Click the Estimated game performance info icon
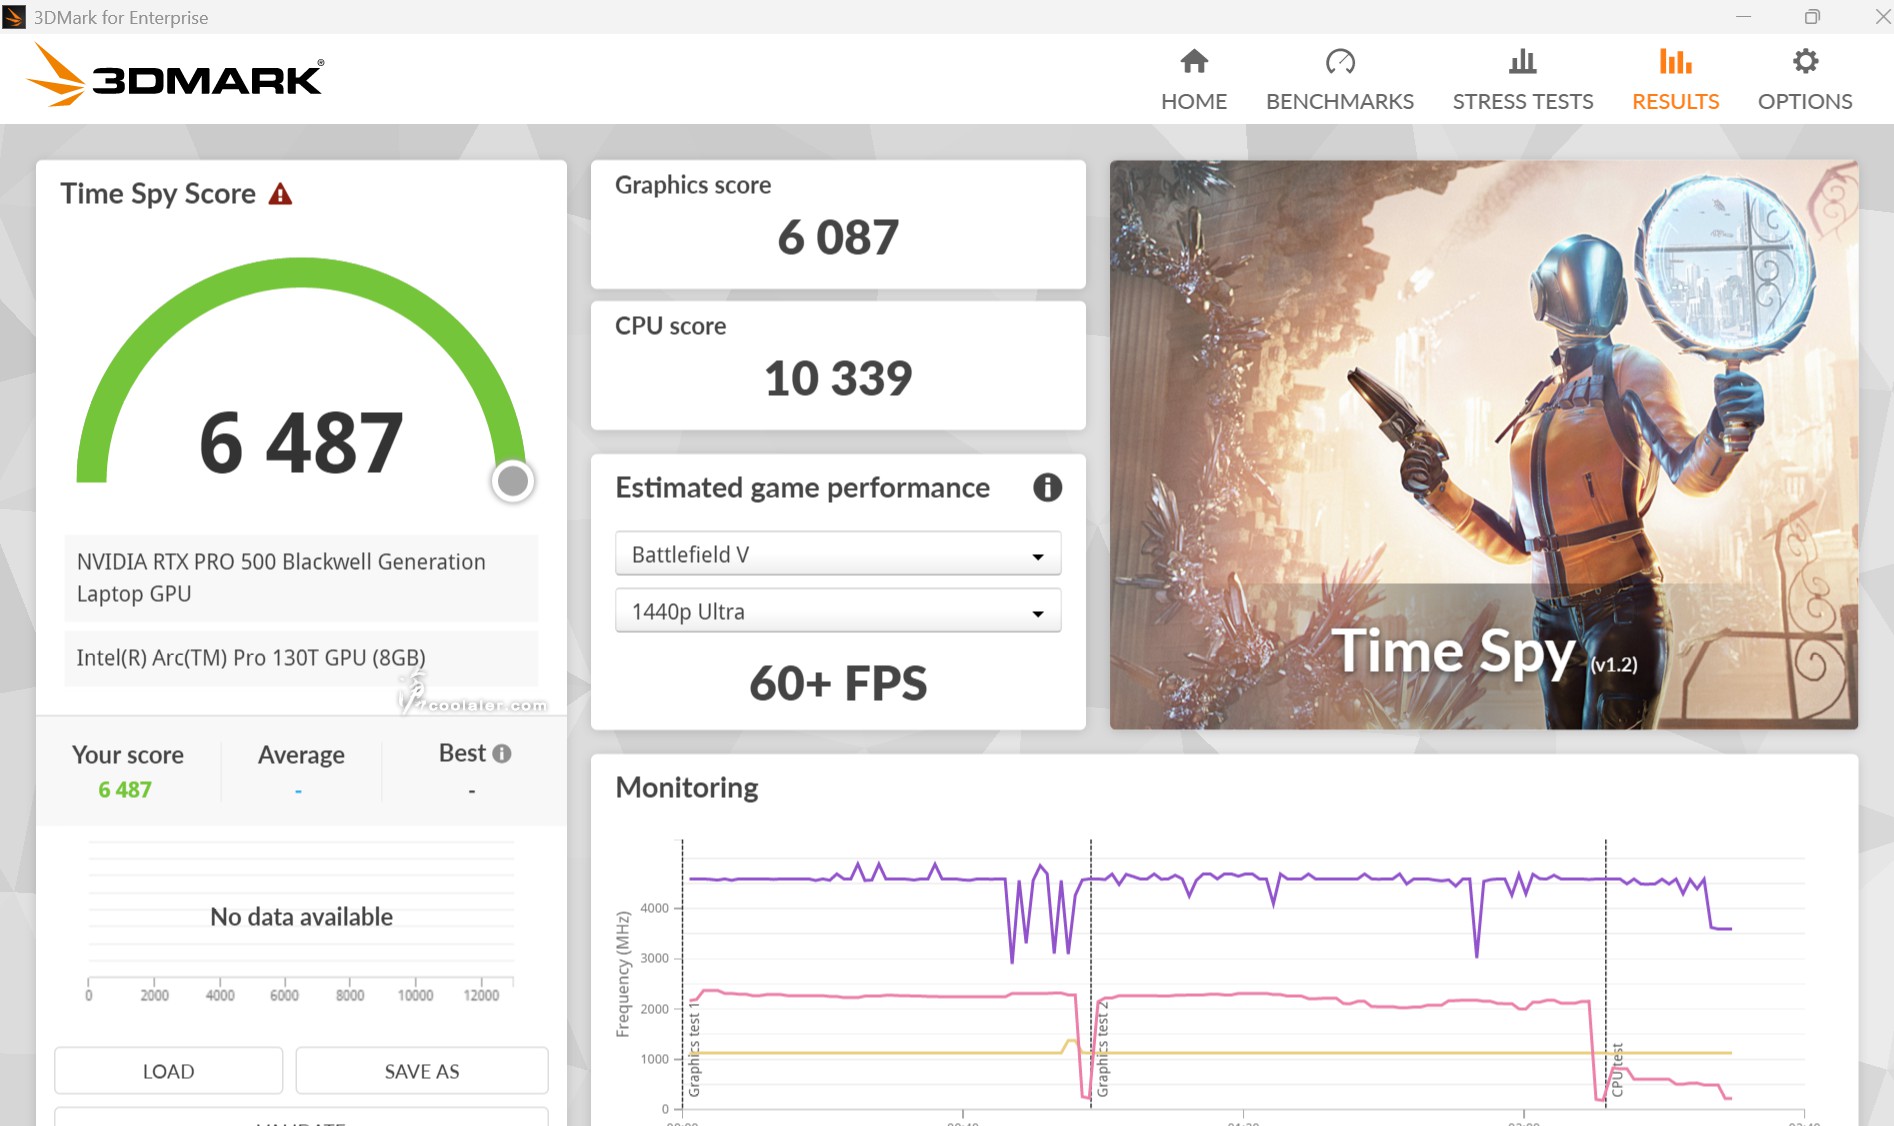Viewport: 1894px width, 1126px height. tap(1047, 487)
